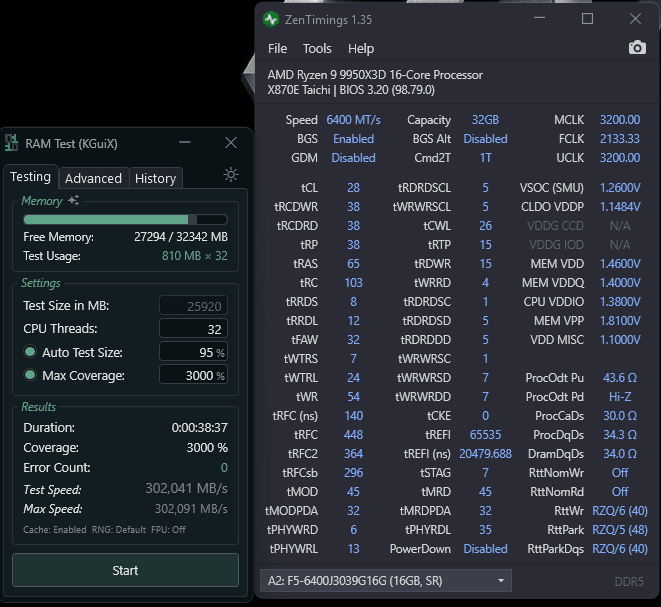
Task: Click the tCL value 28
Action: 353,188
